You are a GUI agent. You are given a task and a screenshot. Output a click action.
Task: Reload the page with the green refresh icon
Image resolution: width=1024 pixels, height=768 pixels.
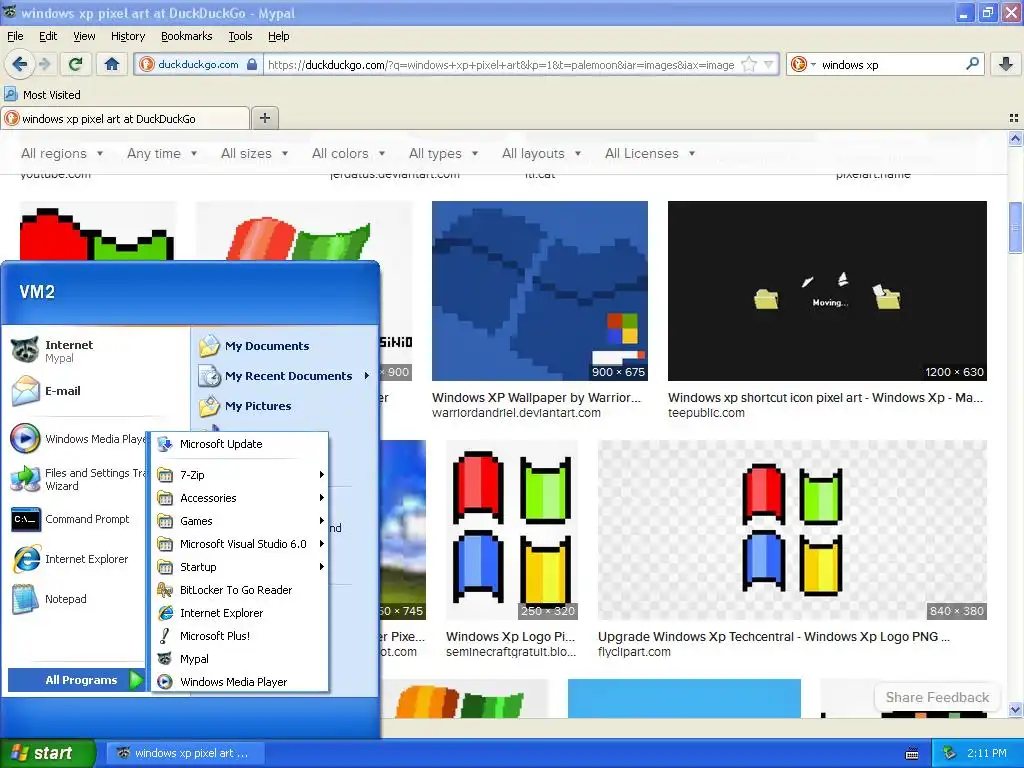click(76, 64)
